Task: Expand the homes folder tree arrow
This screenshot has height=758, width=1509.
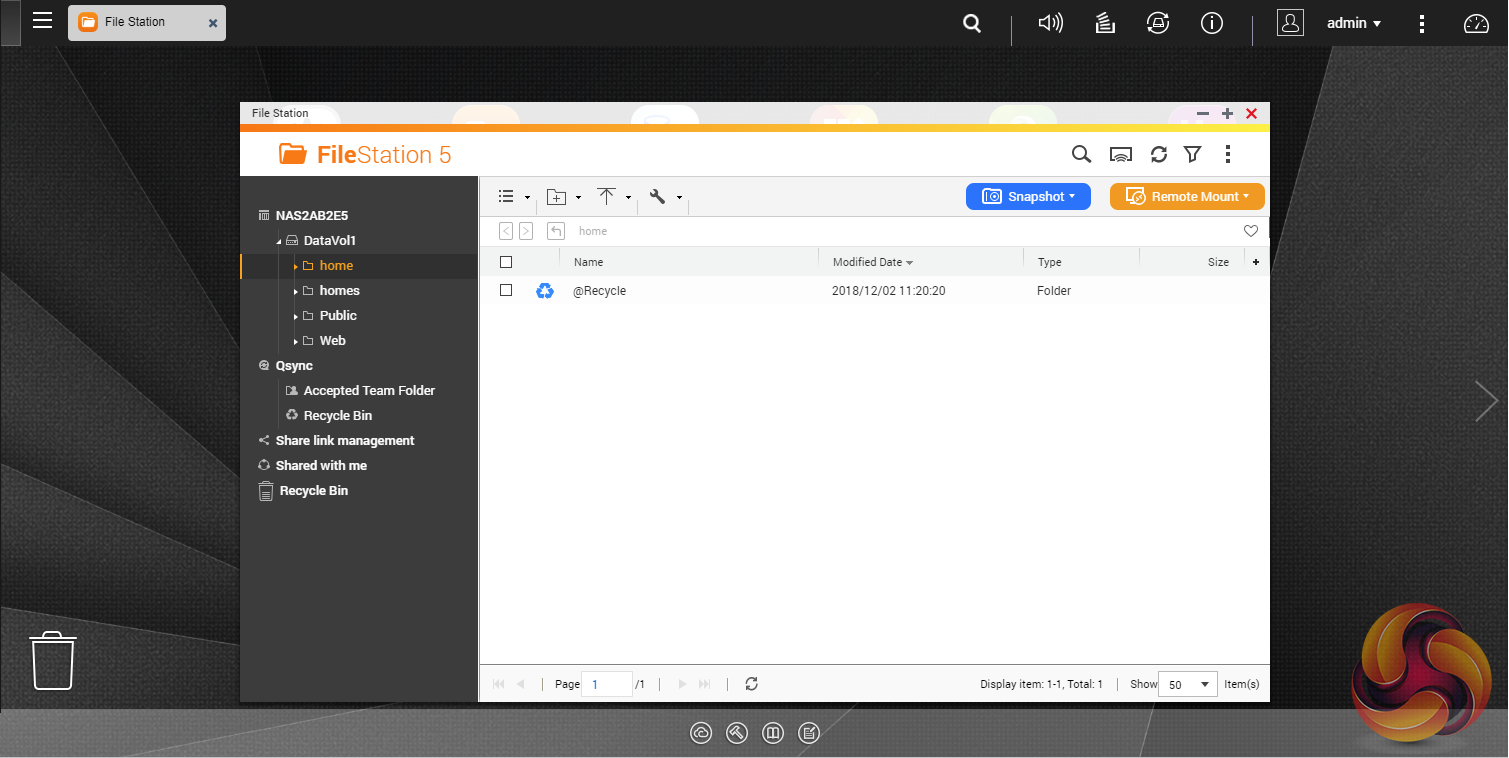Action: [x=296, y=291]
